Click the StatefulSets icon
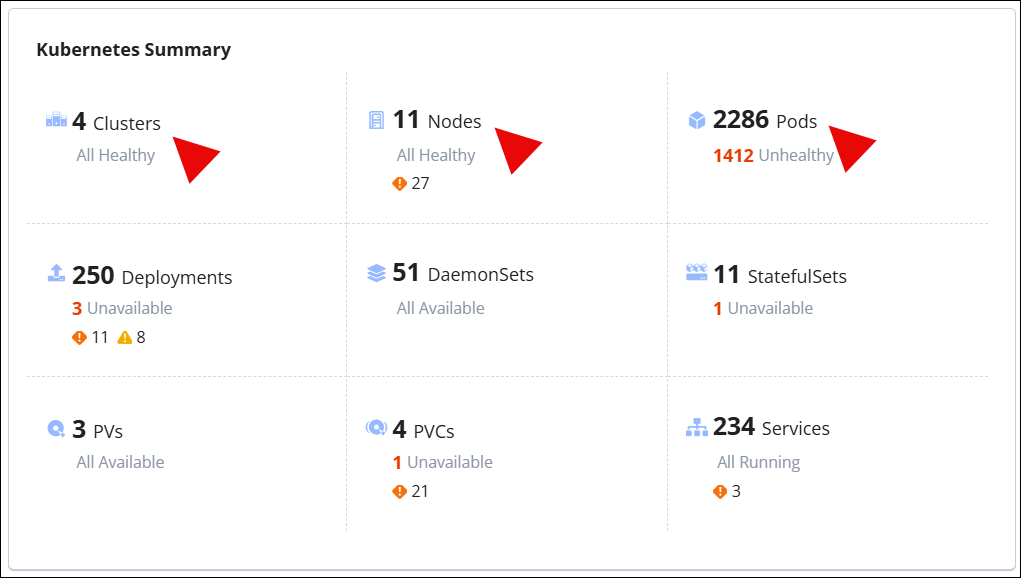1021x578 pixels. (x=697, y=272)
